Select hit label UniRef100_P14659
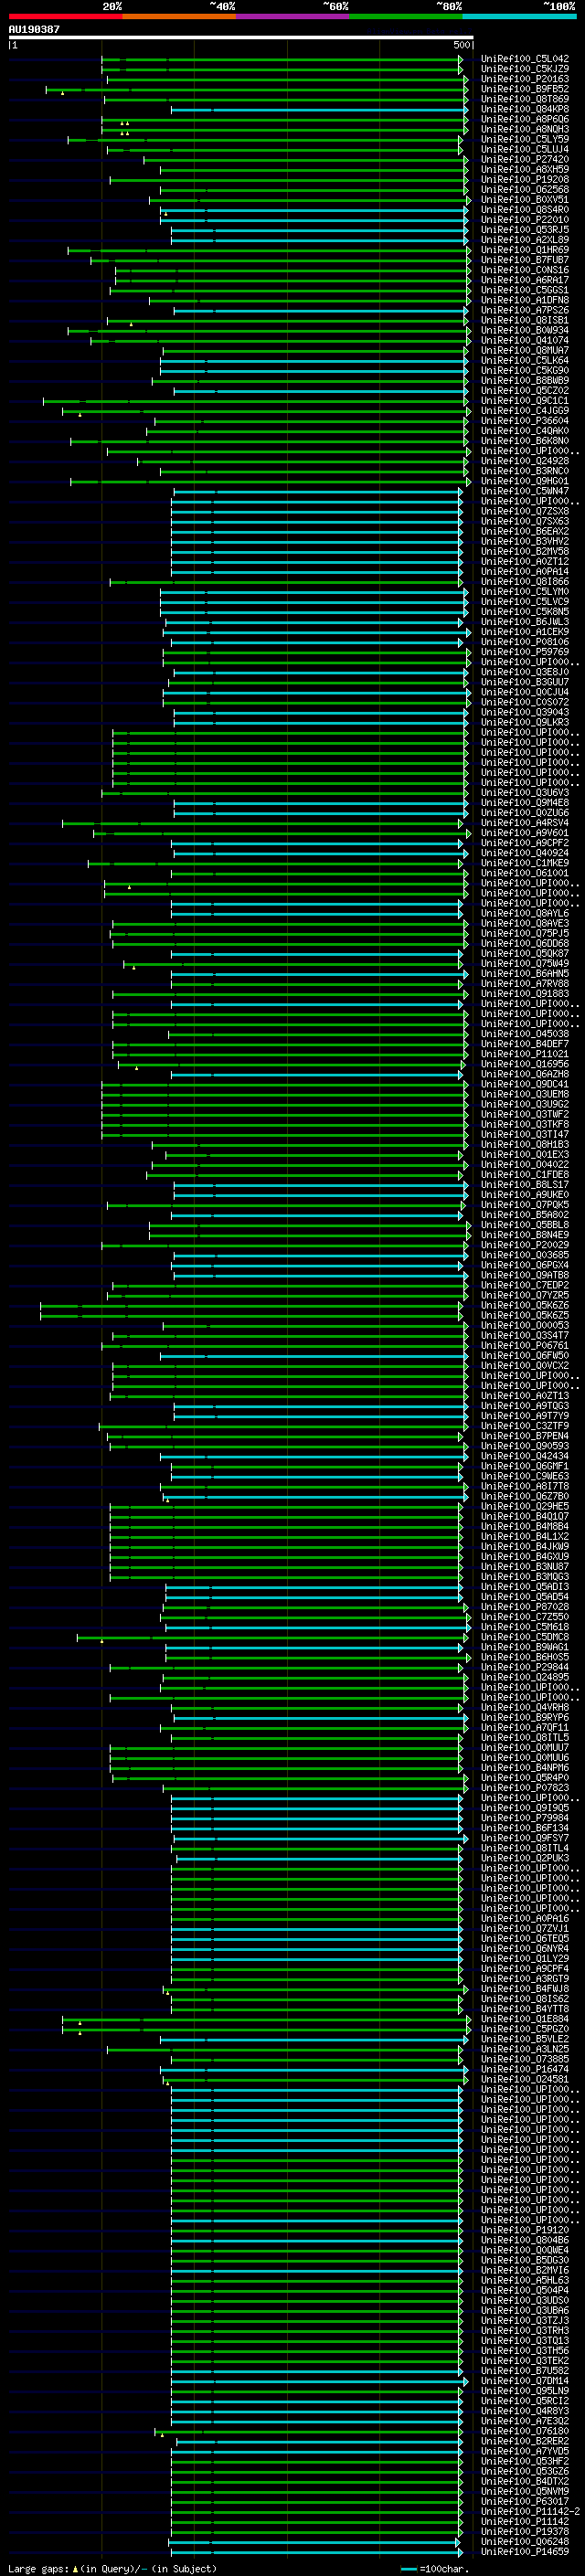Viewport: 585px width, 2576px height. (525, 2552)
